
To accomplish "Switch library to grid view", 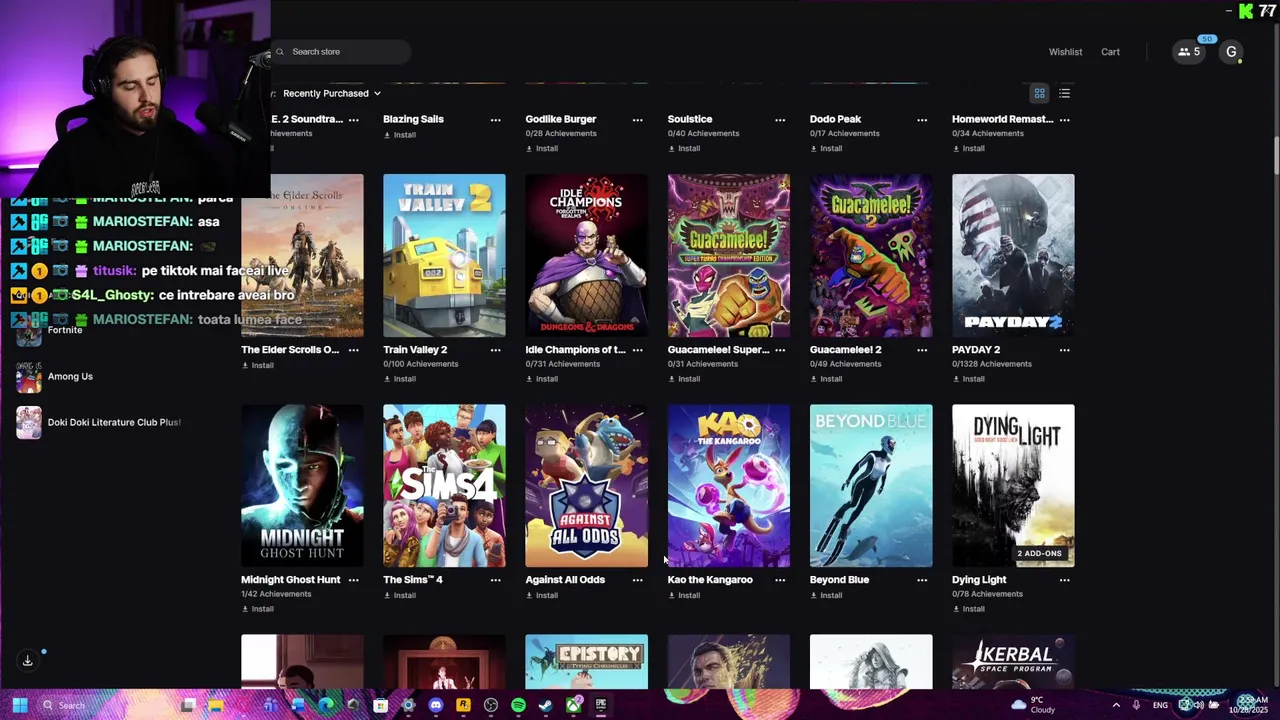I will pos(1039,93).
